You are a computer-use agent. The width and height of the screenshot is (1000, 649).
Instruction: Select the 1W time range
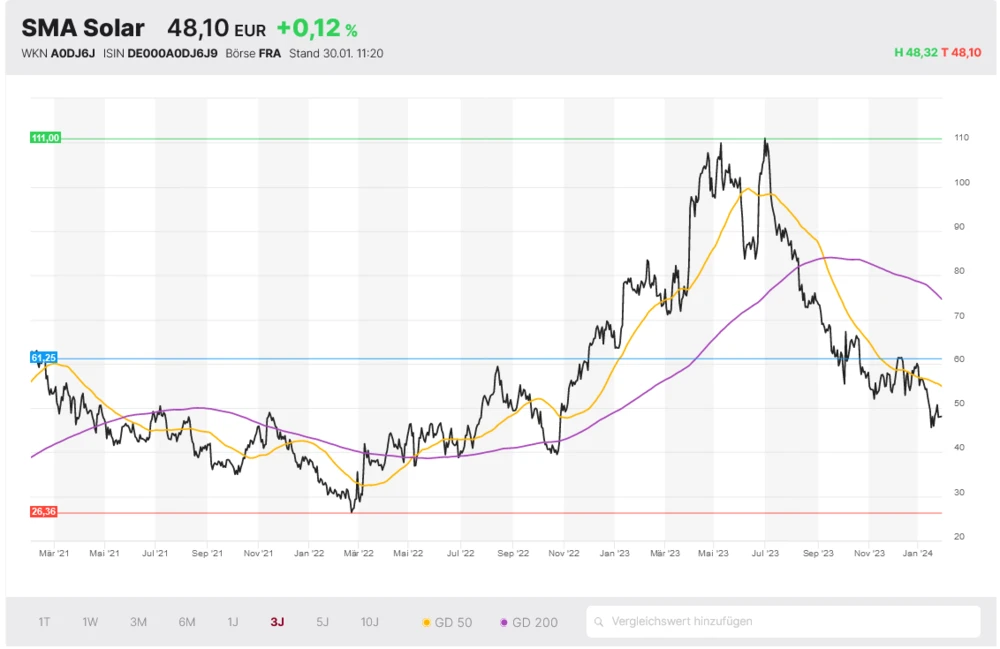coord(90,622)
